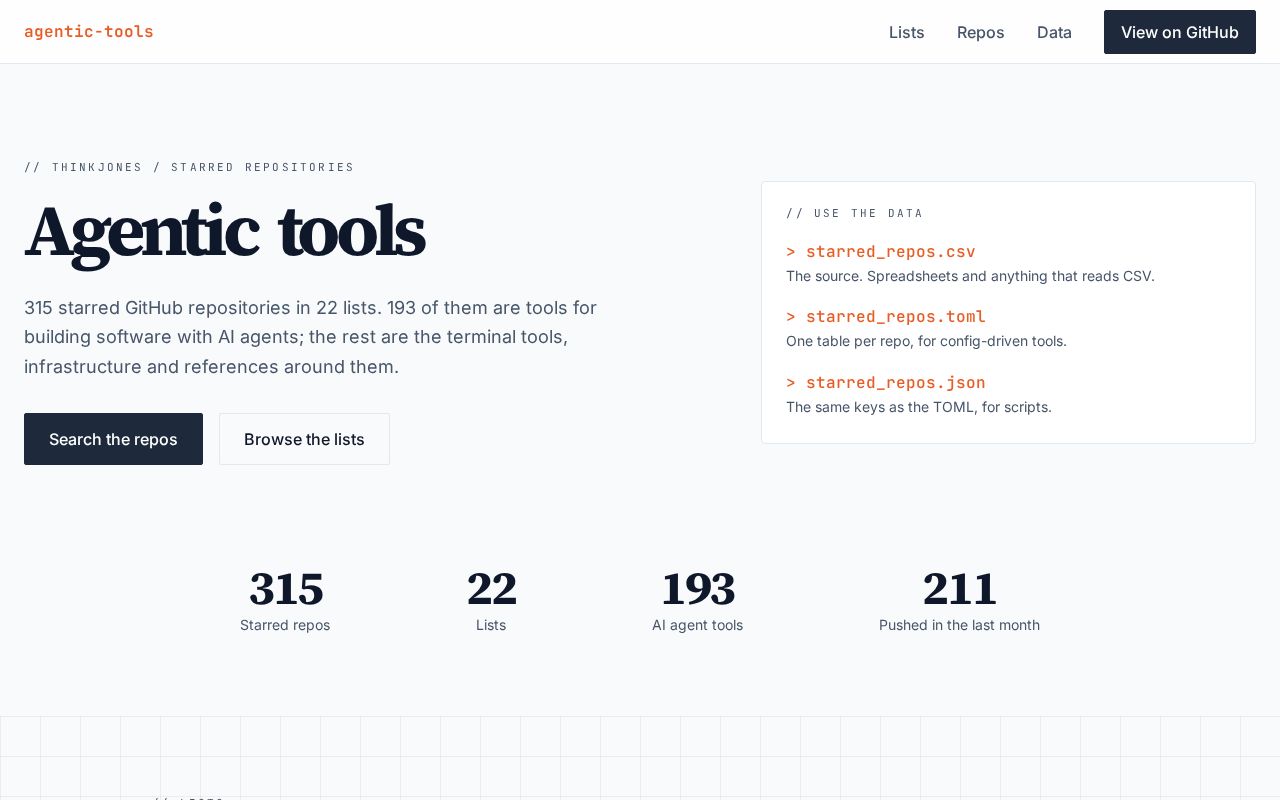This screenshot has width=1280, height=800.
Task: Click the View on GitHub button
Action: pos(1180,32)
